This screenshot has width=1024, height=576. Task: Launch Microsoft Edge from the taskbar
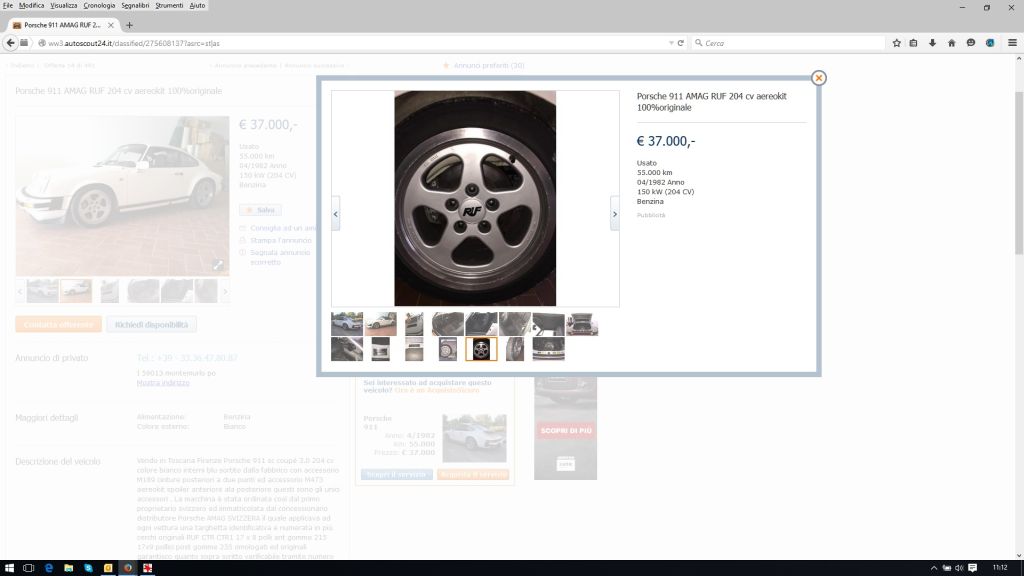click(49, 568)
